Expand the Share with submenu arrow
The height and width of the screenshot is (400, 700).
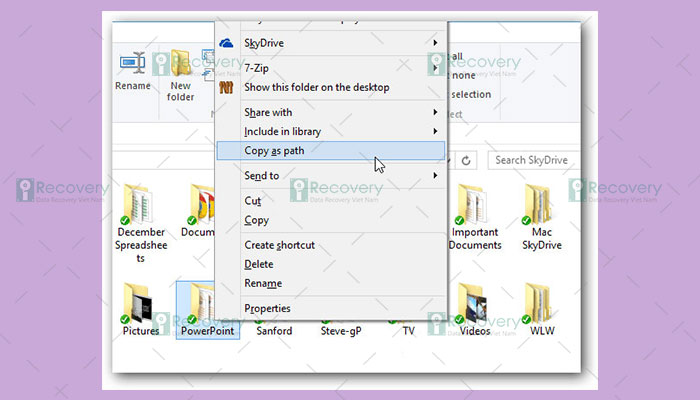[x=435, y=112]
